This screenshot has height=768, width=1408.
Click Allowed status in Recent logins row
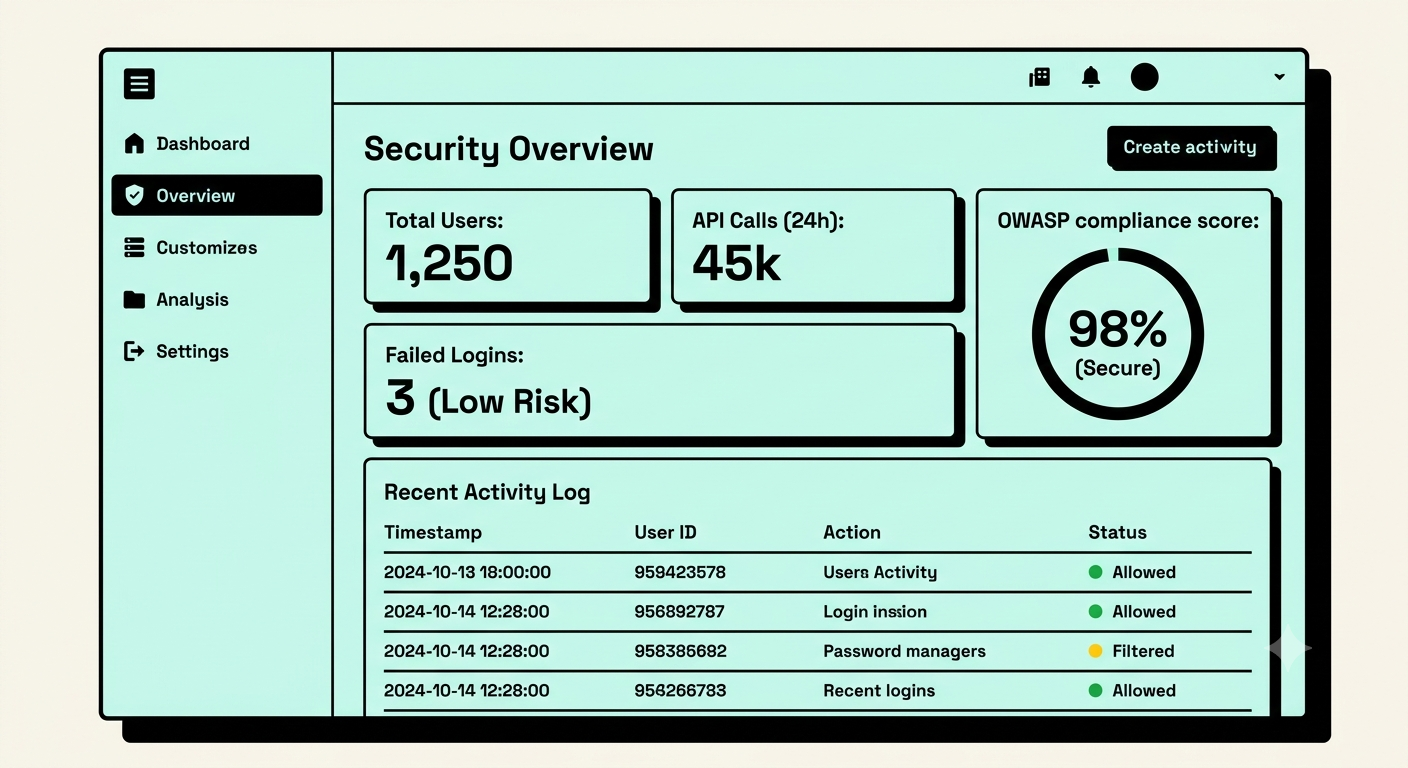[x=1132, y=690]
